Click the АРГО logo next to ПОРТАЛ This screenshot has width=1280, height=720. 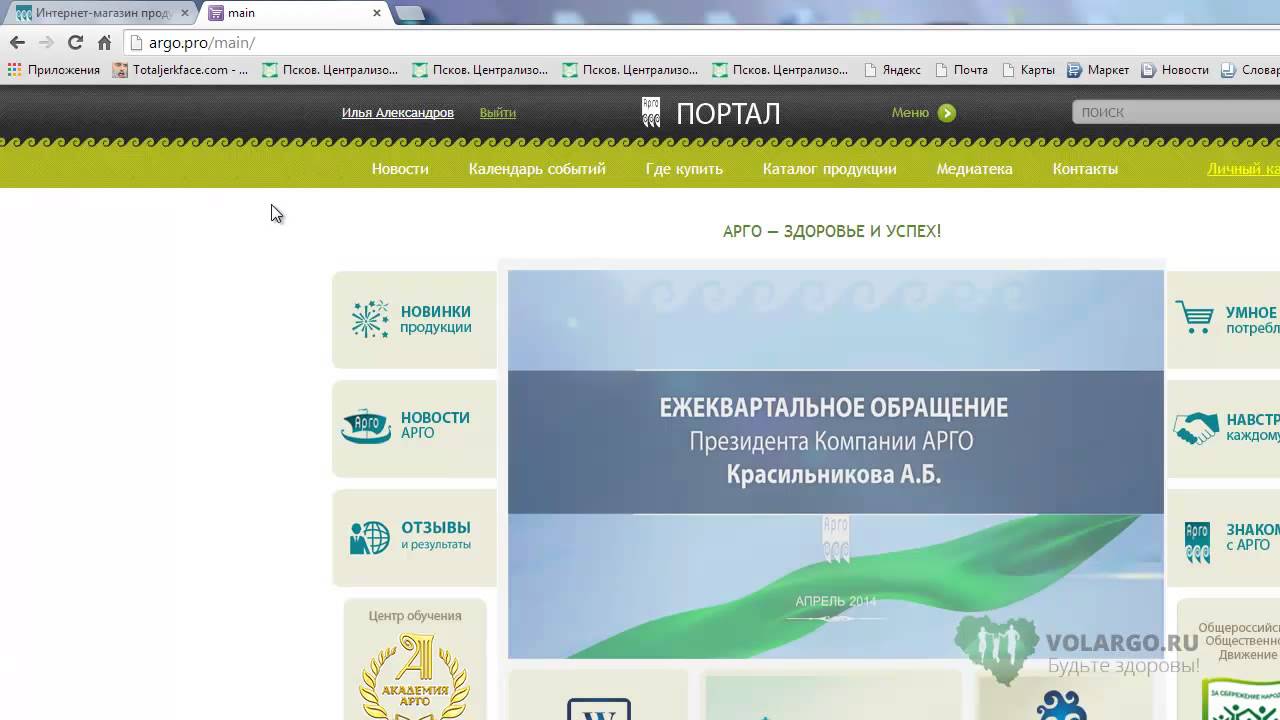tap(651, 112)
